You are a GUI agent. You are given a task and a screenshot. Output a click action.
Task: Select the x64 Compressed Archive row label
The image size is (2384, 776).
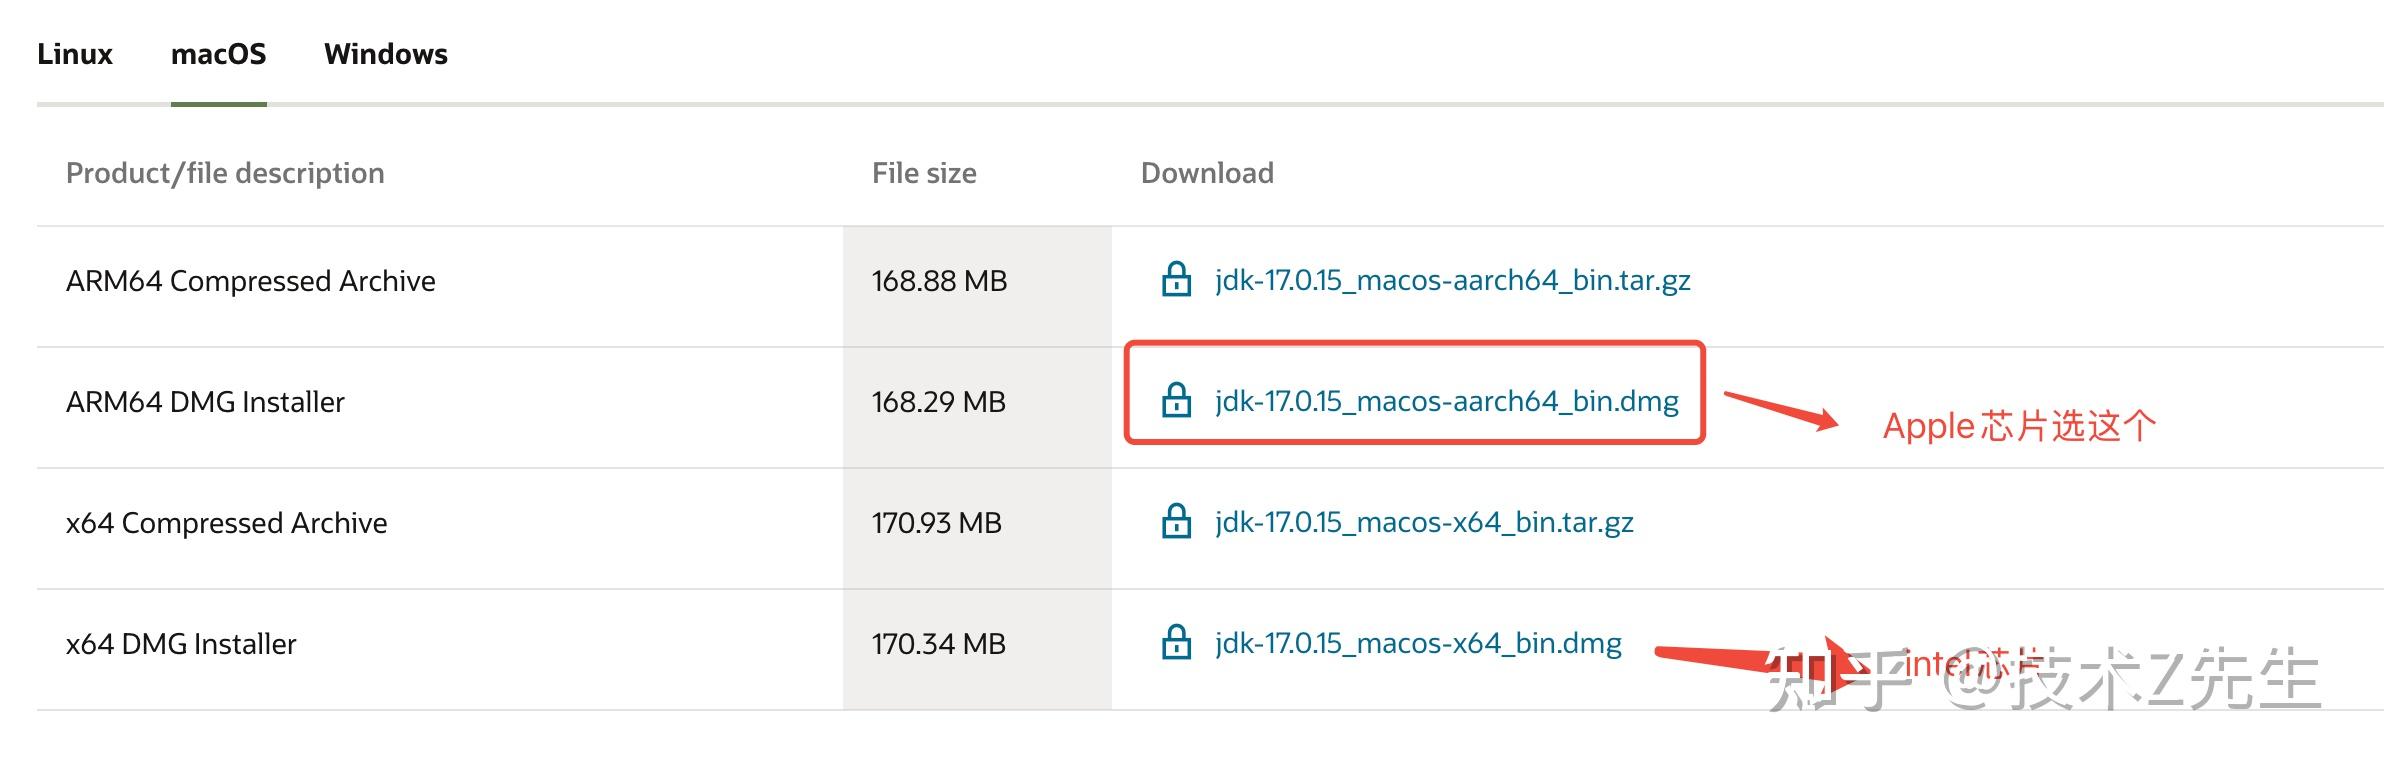pos(226,523)
